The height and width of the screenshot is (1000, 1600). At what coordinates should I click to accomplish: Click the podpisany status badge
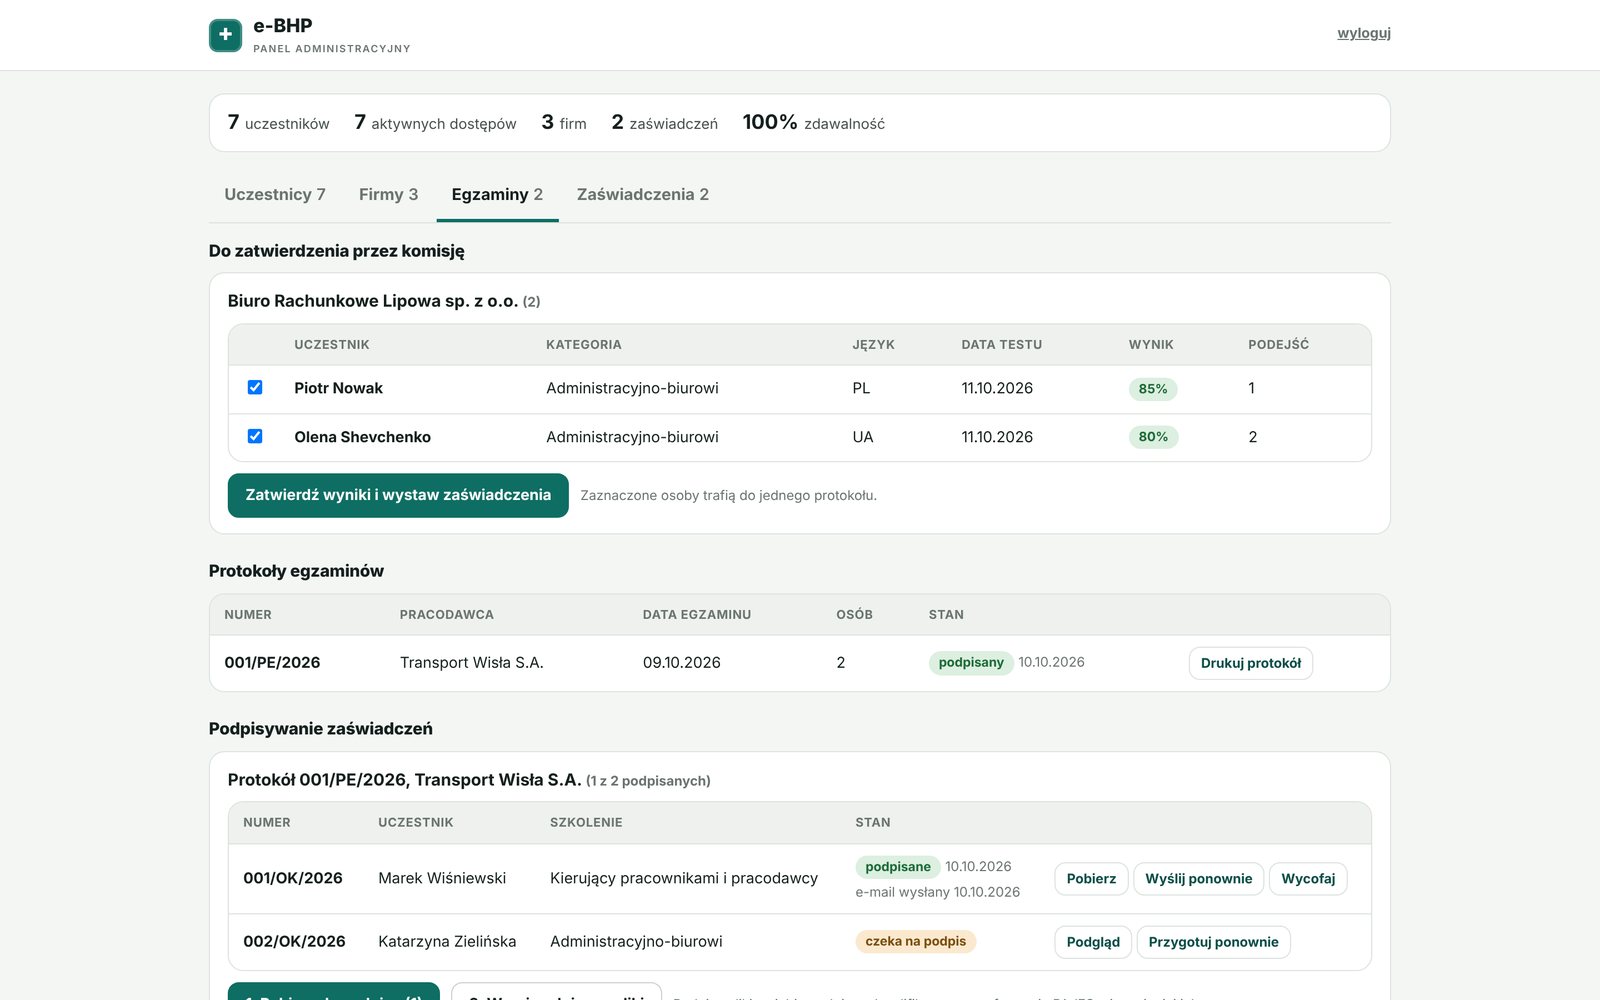click(971, 662)
